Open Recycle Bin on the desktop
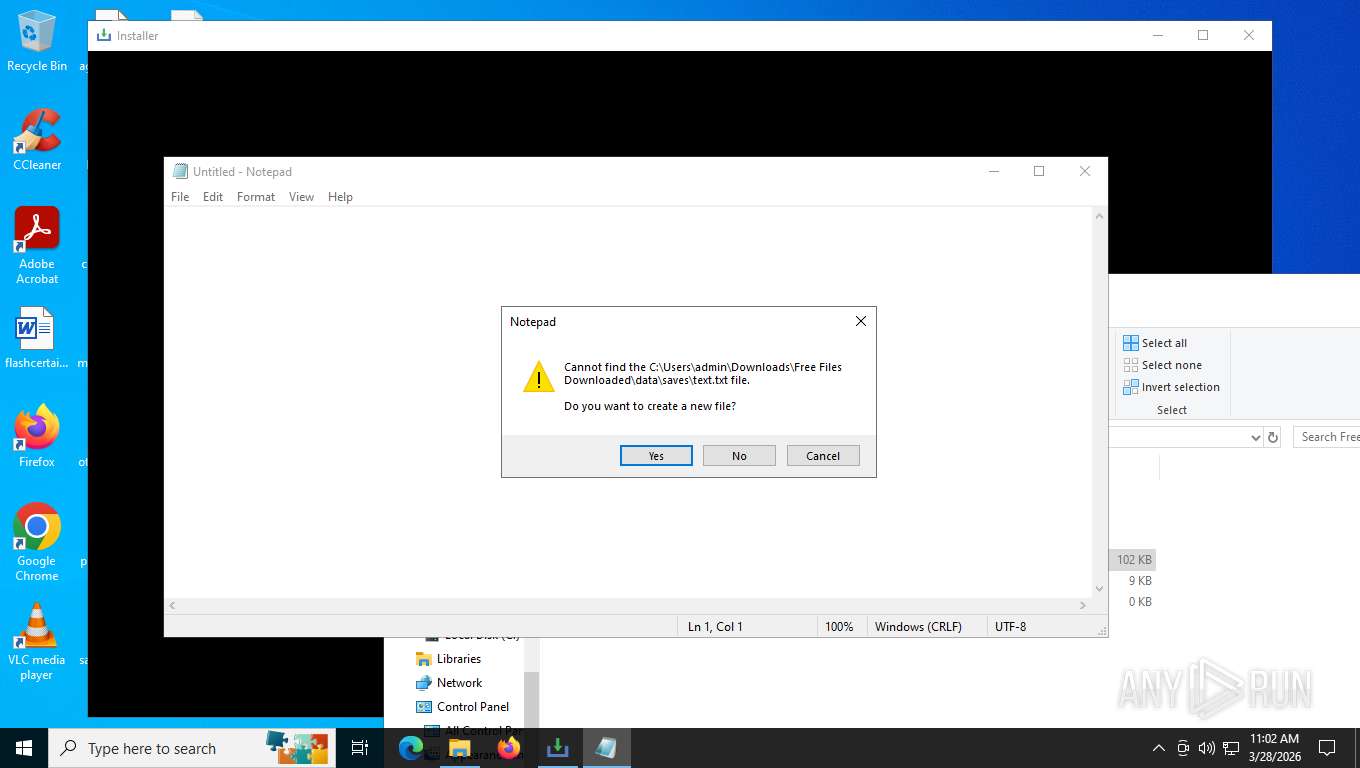 [x=37, y=42]
